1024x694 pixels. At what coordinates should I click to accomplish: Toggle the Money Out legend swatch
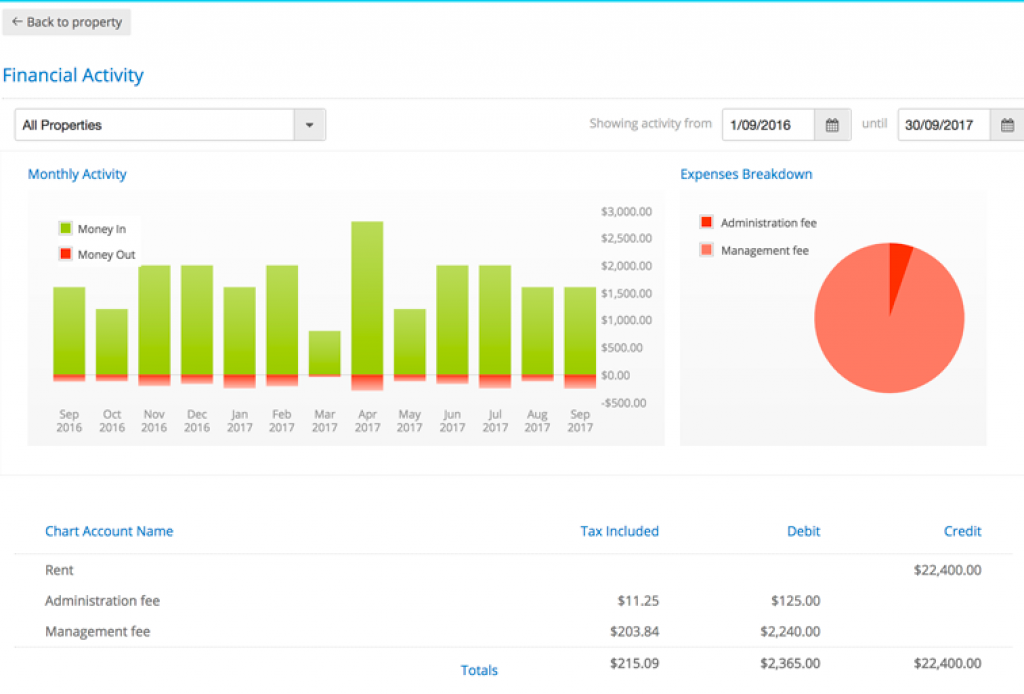point(66,255)
